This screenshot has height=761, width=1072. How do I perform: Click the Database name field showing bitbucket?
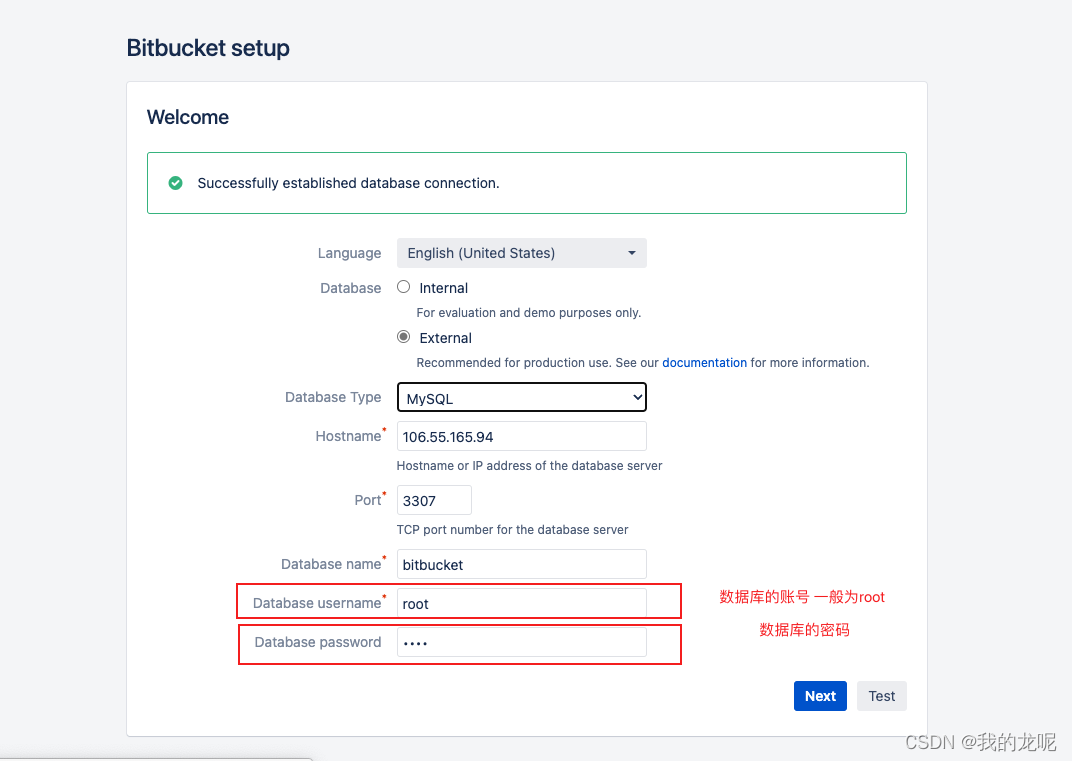coord(521,564)
